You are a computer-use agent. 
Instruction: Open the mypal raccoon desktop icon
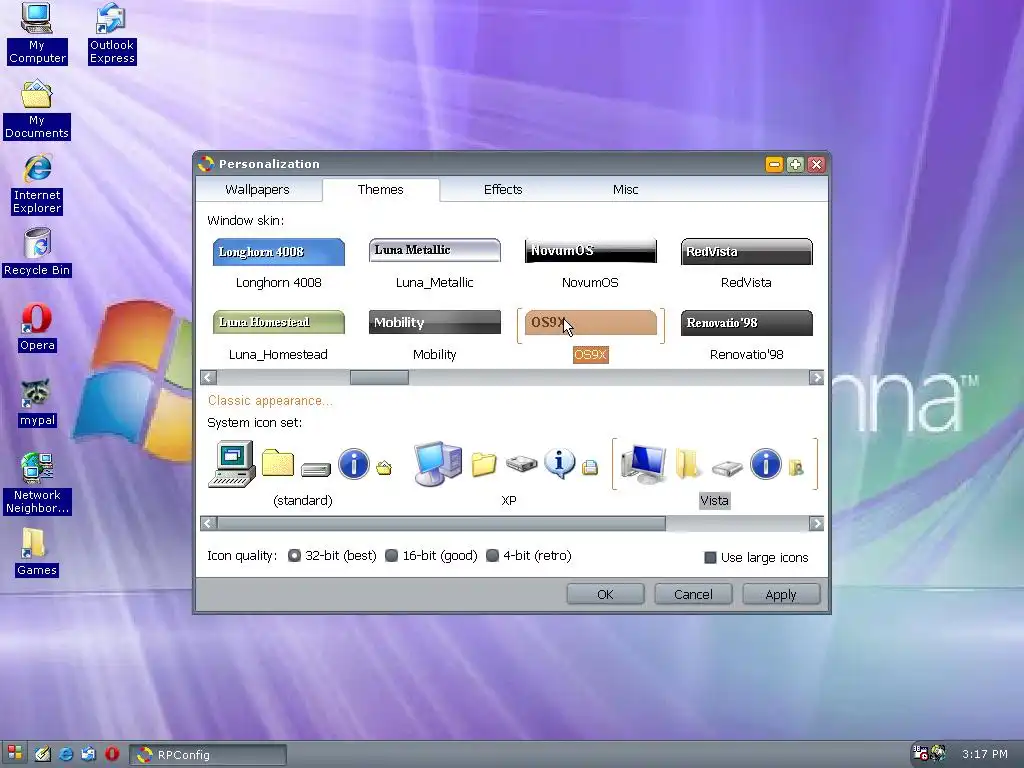click(37, 403)
